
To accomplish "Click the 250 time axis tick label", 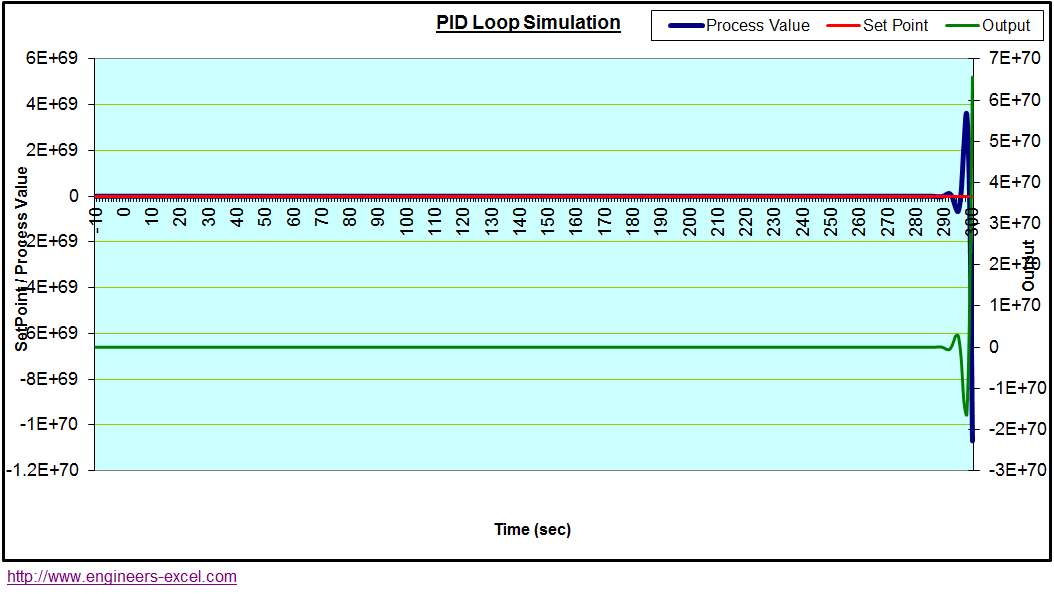I will point(831,221).
